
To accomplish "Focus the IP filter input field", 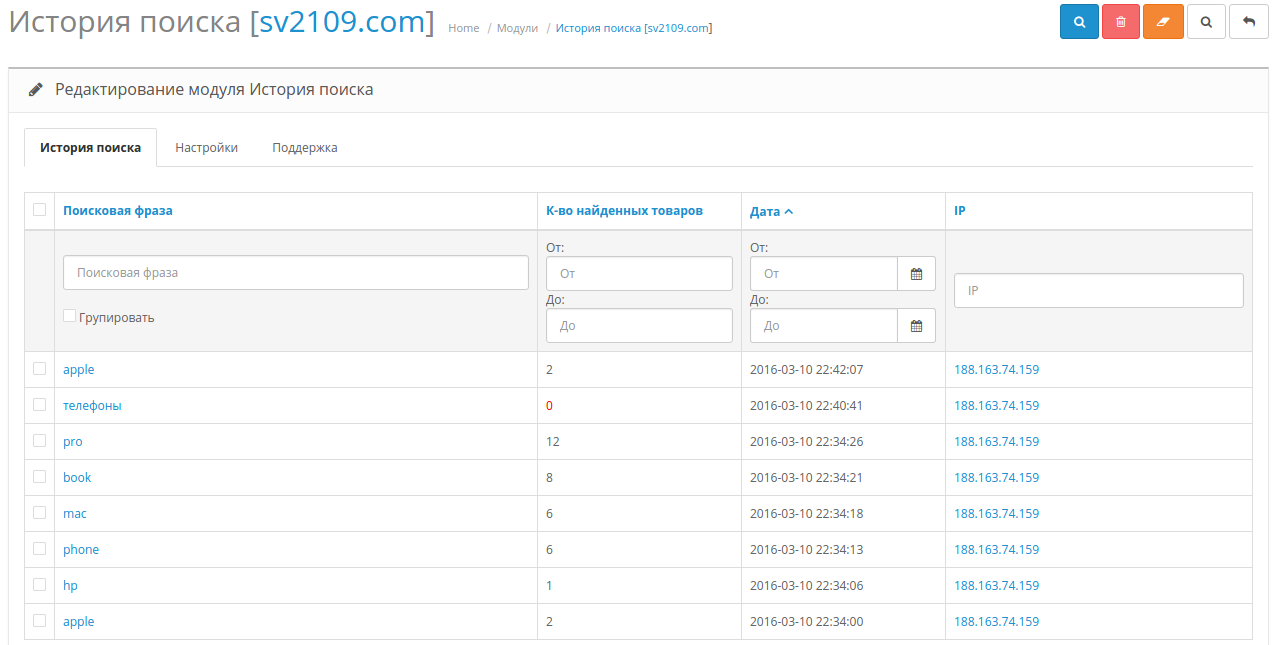I will pyautogui.click(x=1098, y=290).
